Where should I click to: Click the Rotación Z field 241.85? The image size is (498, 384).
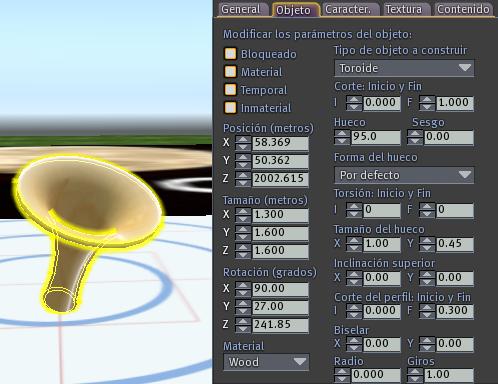tap(280, 325)
